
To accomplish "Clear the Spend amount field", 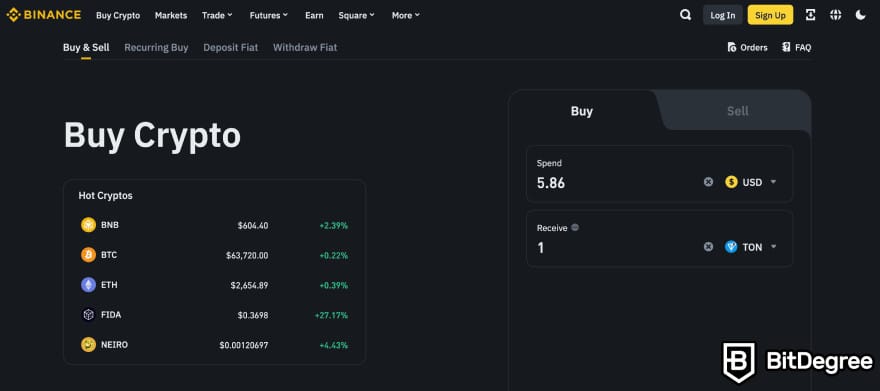I will (x=708, y=182).
